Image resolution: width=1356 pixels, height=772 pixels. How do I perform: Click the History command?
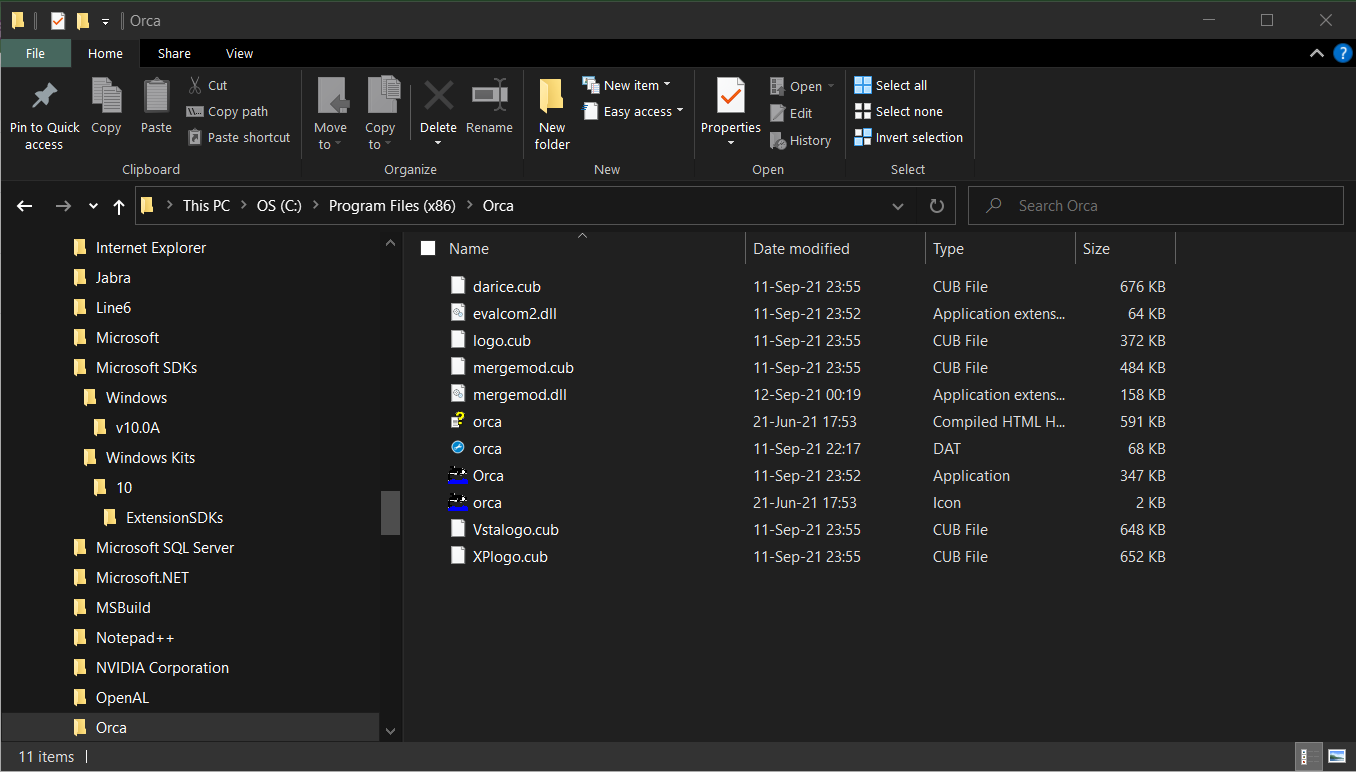[800, 140]
